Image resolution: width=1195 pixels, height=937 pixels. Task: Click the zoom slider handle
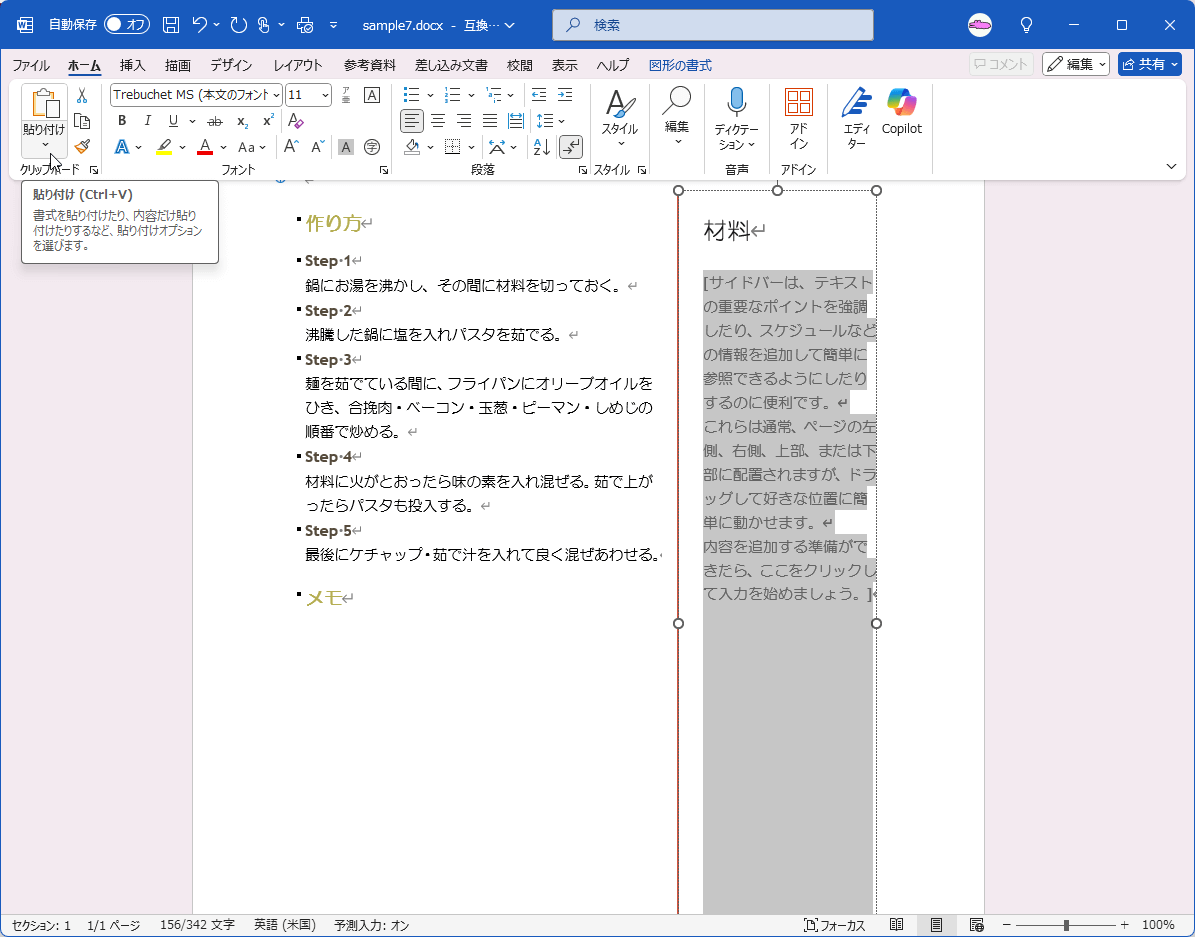tap(1067, 925)
